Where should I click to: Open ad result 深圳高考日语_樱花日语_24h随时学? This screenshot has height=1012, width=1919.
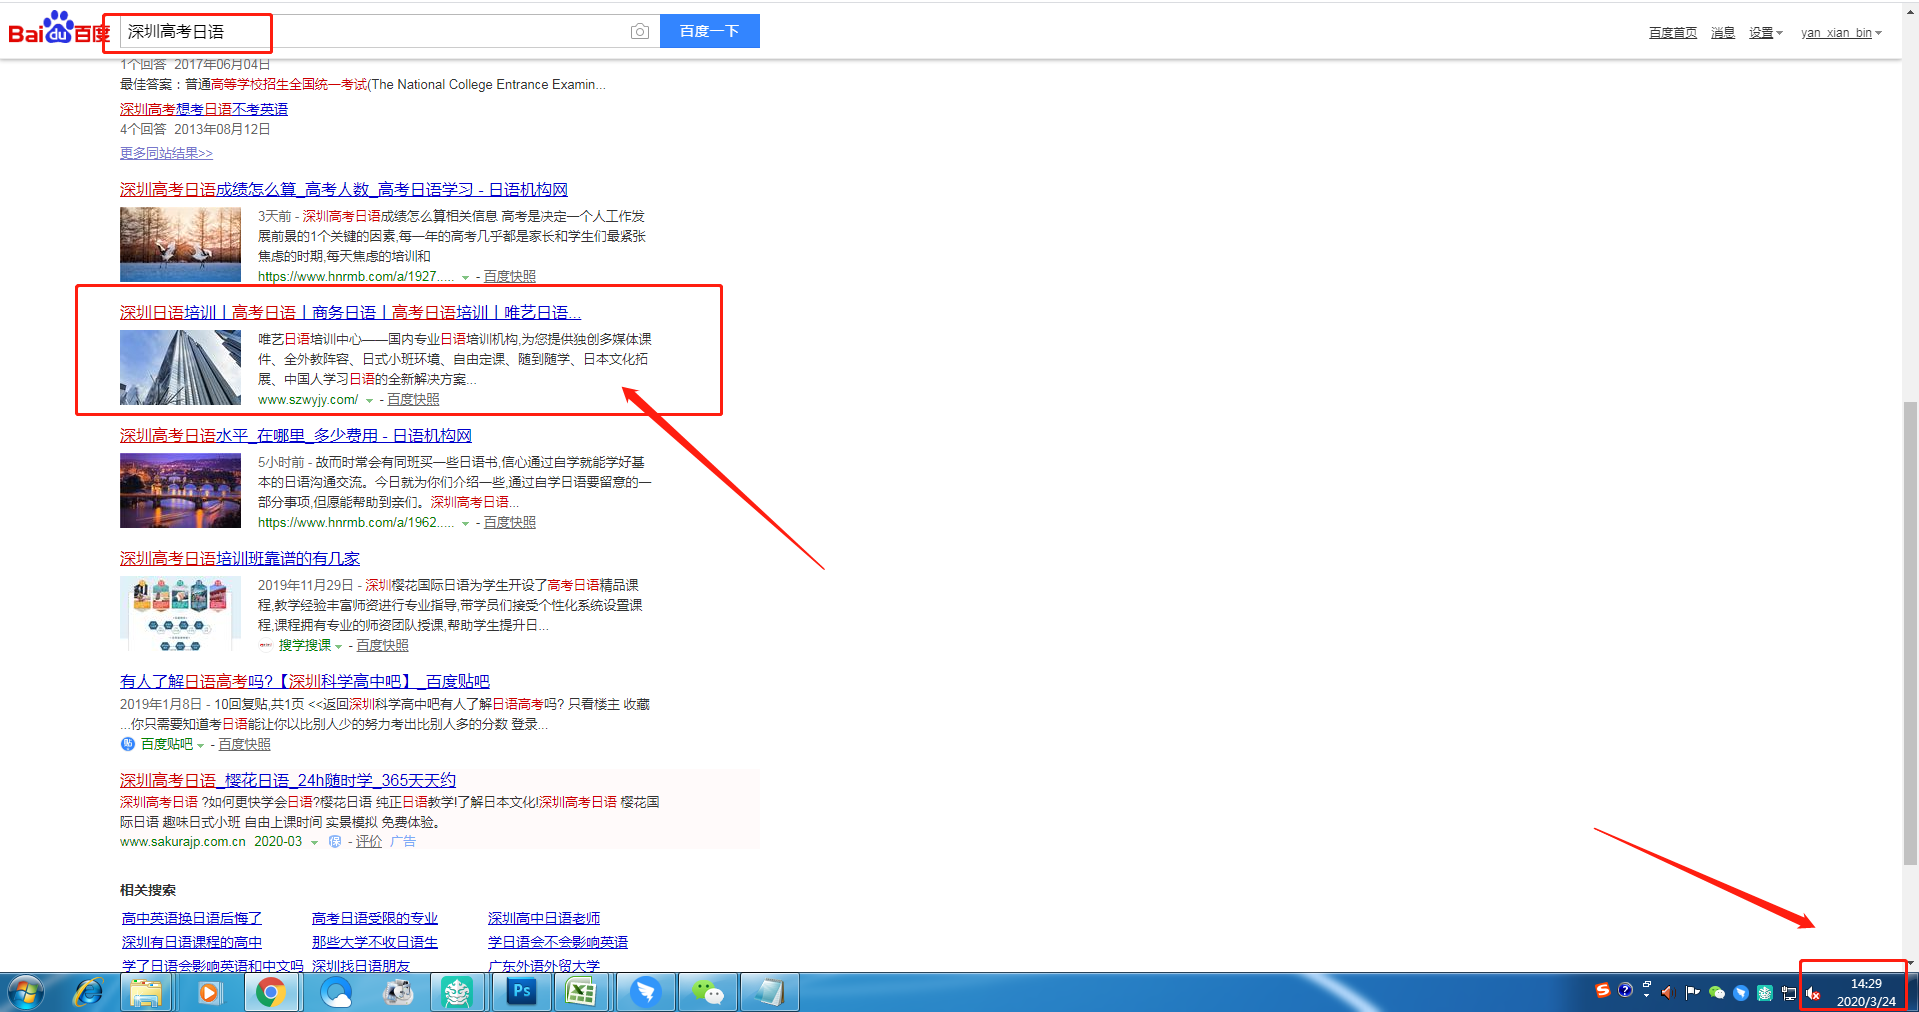pyautogui.click(x=288, y=780)
